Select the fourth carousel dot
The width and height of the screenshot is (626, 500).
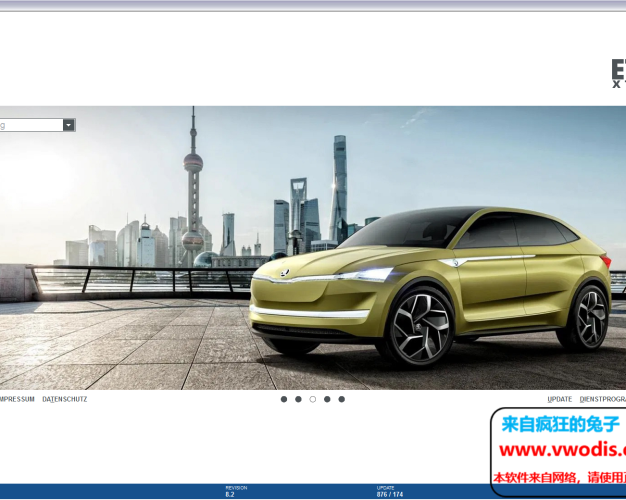click(327, 399)
